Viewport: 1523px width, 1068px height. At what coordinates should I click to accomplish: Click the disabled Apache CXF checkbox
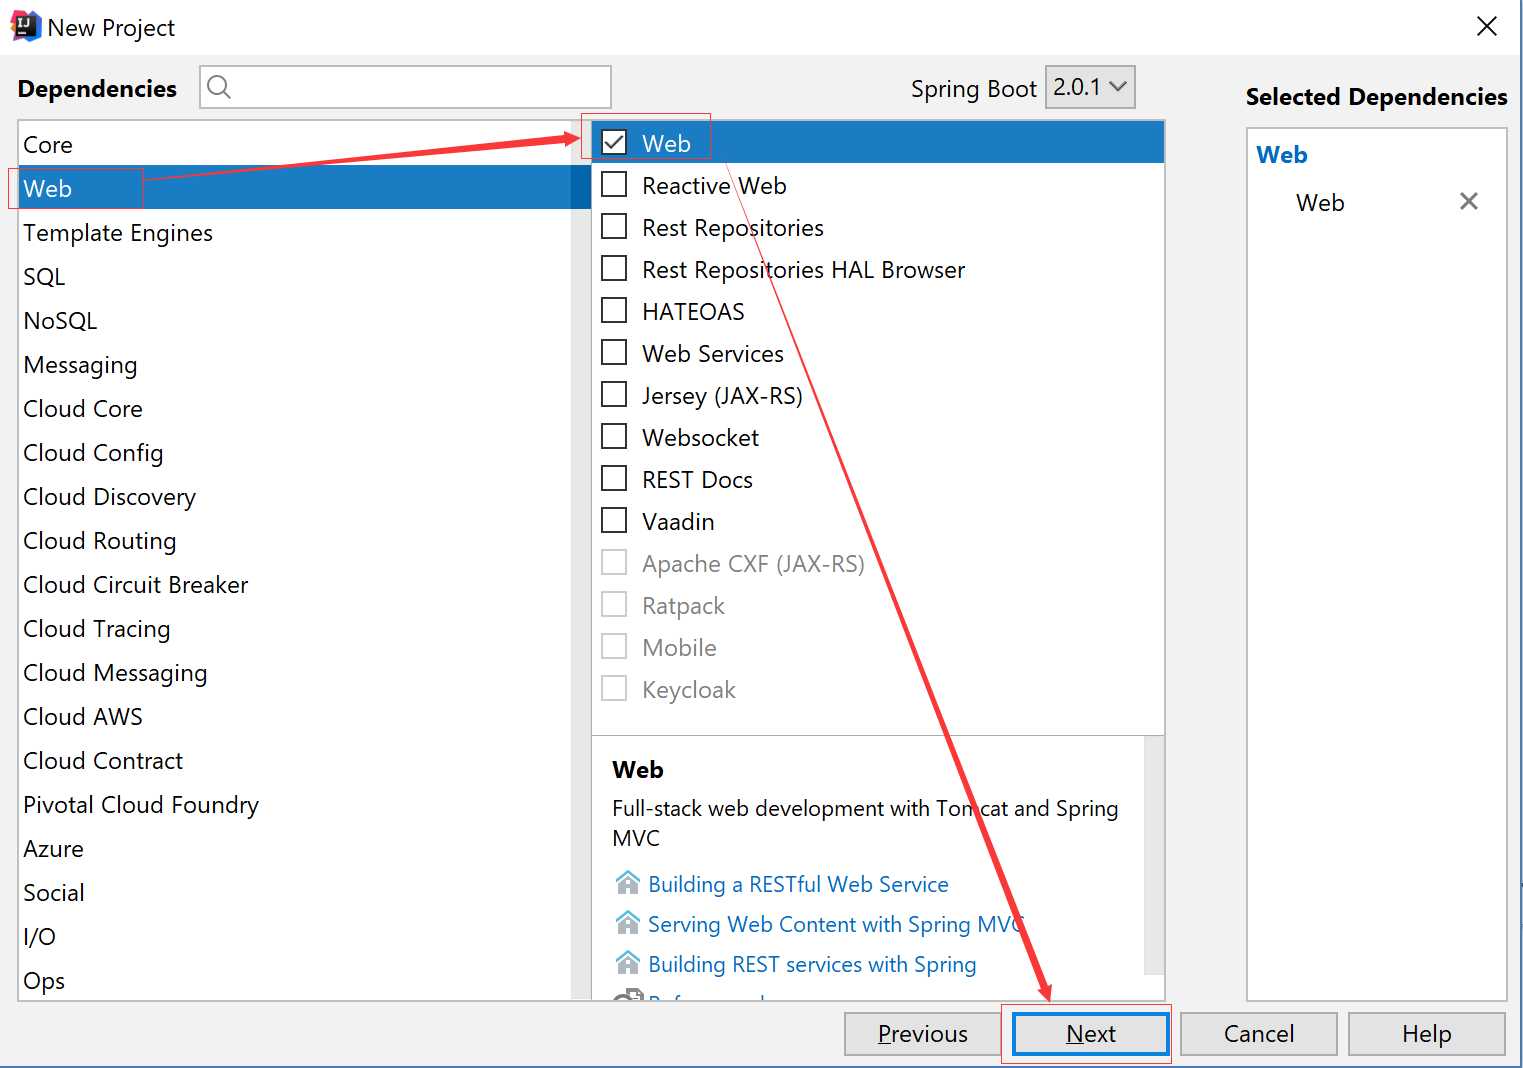tap(614, 563)
